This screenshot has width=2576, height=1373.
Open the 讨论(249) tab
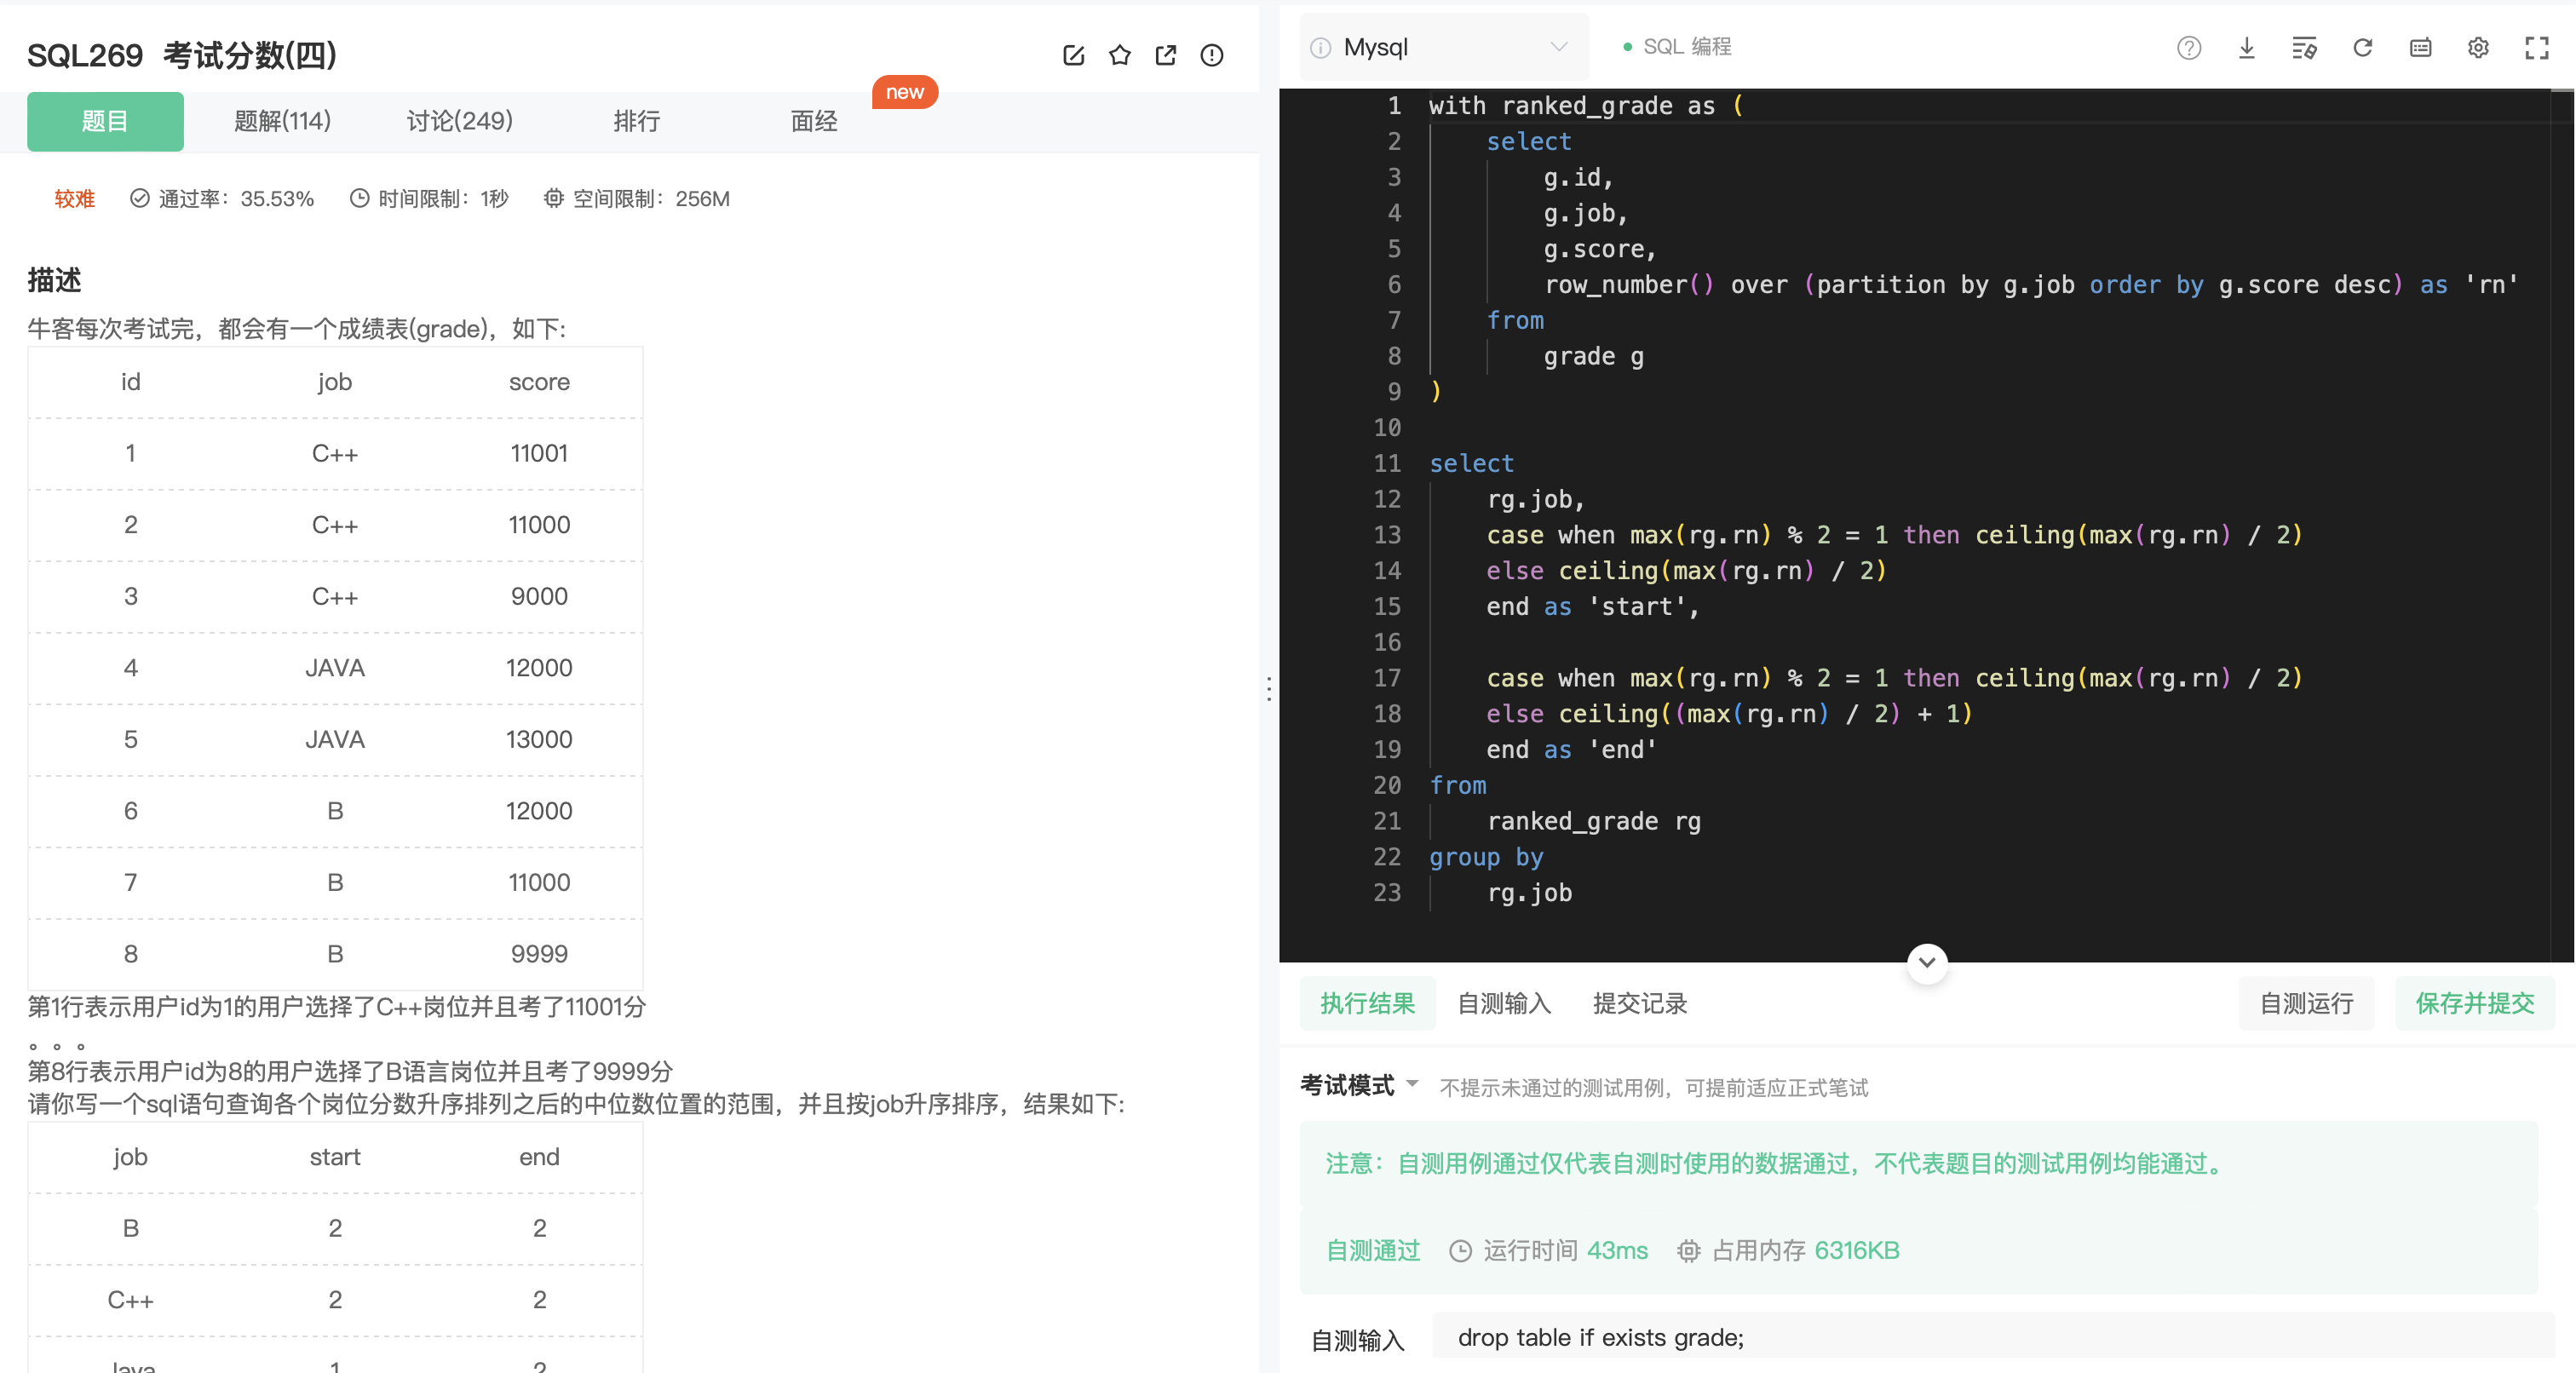tap(459, 122)
